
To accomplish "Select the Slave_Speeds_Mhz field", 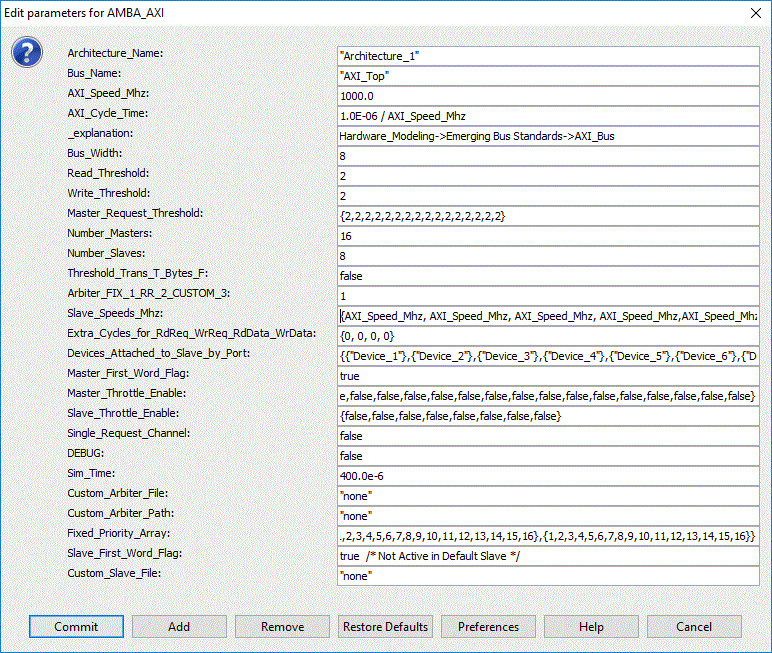I will click(x=548, y=316).
